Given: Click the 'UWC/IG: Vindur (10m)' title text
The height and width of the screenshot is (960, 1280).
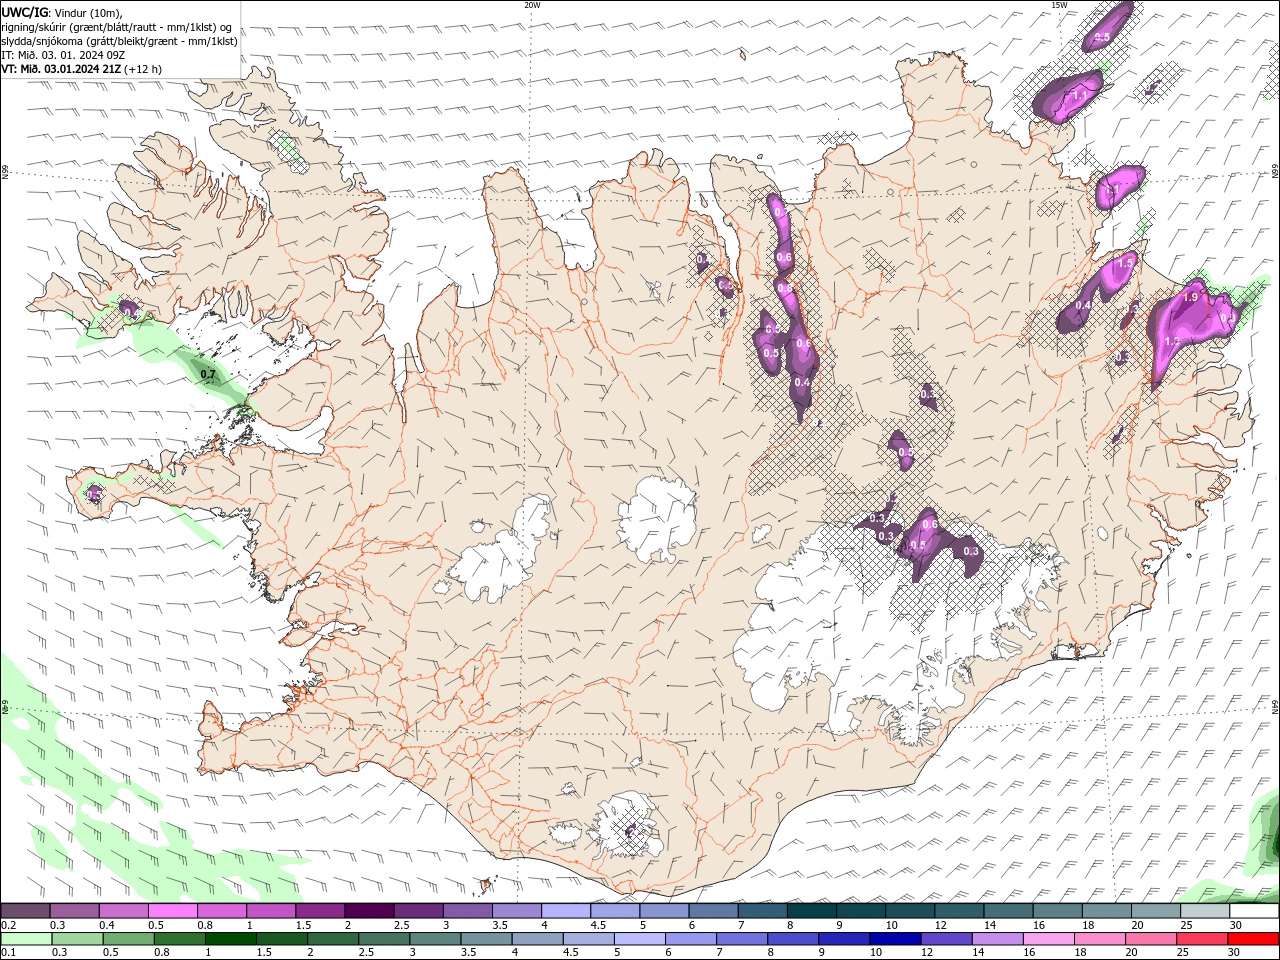Looking at the screenshot, I should 63,12.
